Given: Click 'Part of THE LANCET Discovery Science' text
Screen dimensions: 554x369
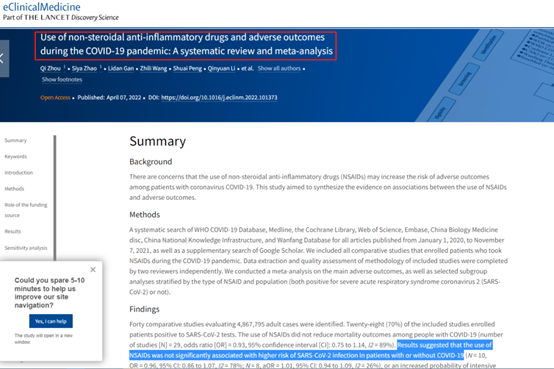Looking at the screenshot, I should [x=61, y=17].
